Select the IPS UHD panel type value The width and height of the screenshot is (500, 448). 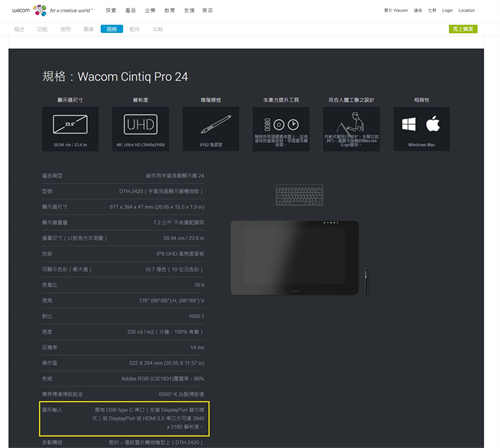tap(180, 254)
